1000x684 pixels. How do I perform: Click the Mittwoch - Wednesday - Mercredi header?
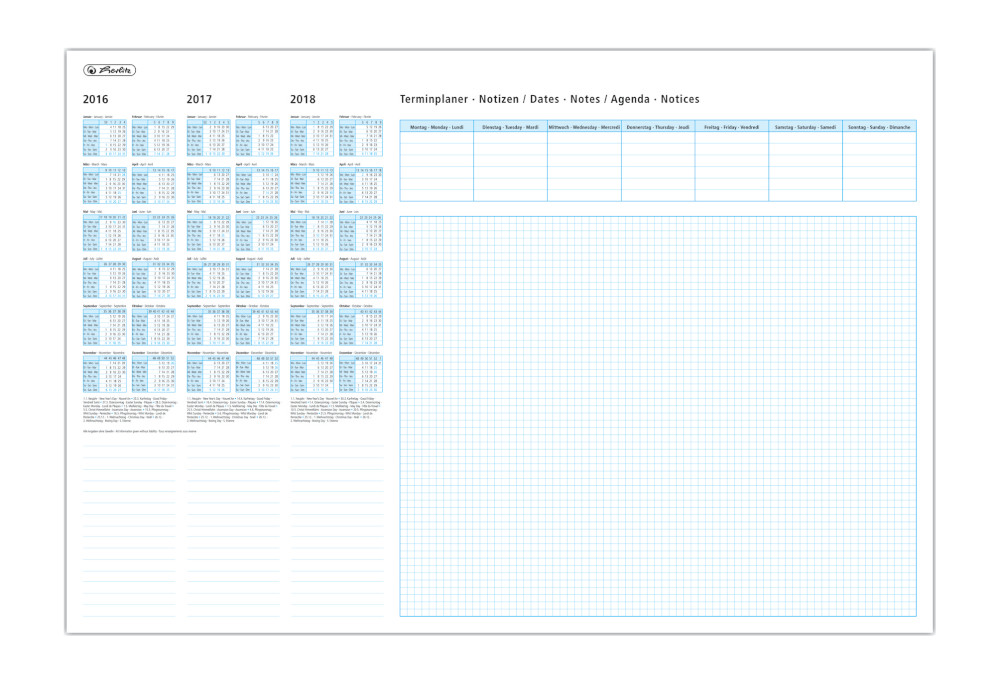click(584, 127)
